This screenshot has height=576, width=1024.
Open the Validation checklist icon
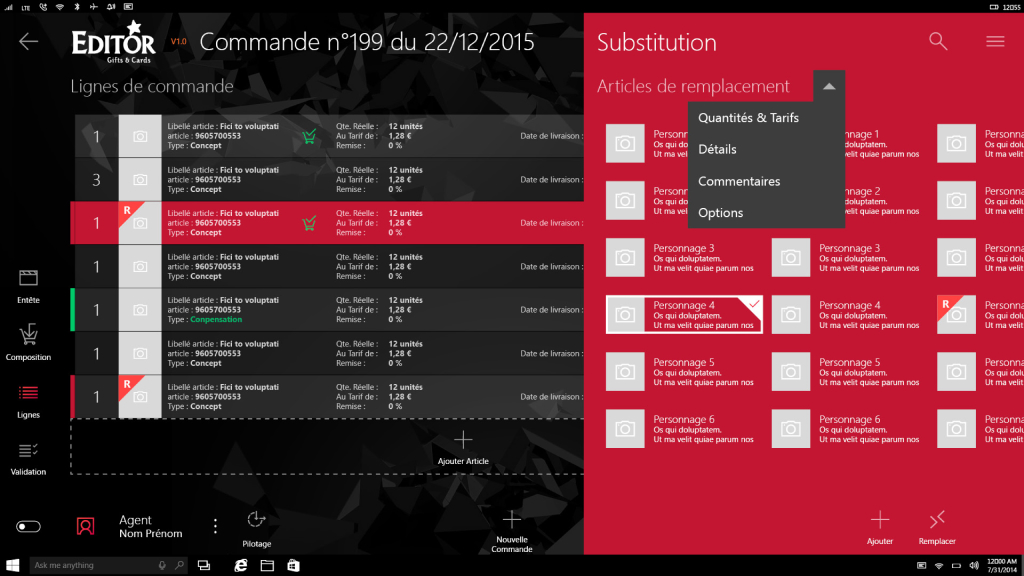tap(28, 456)
